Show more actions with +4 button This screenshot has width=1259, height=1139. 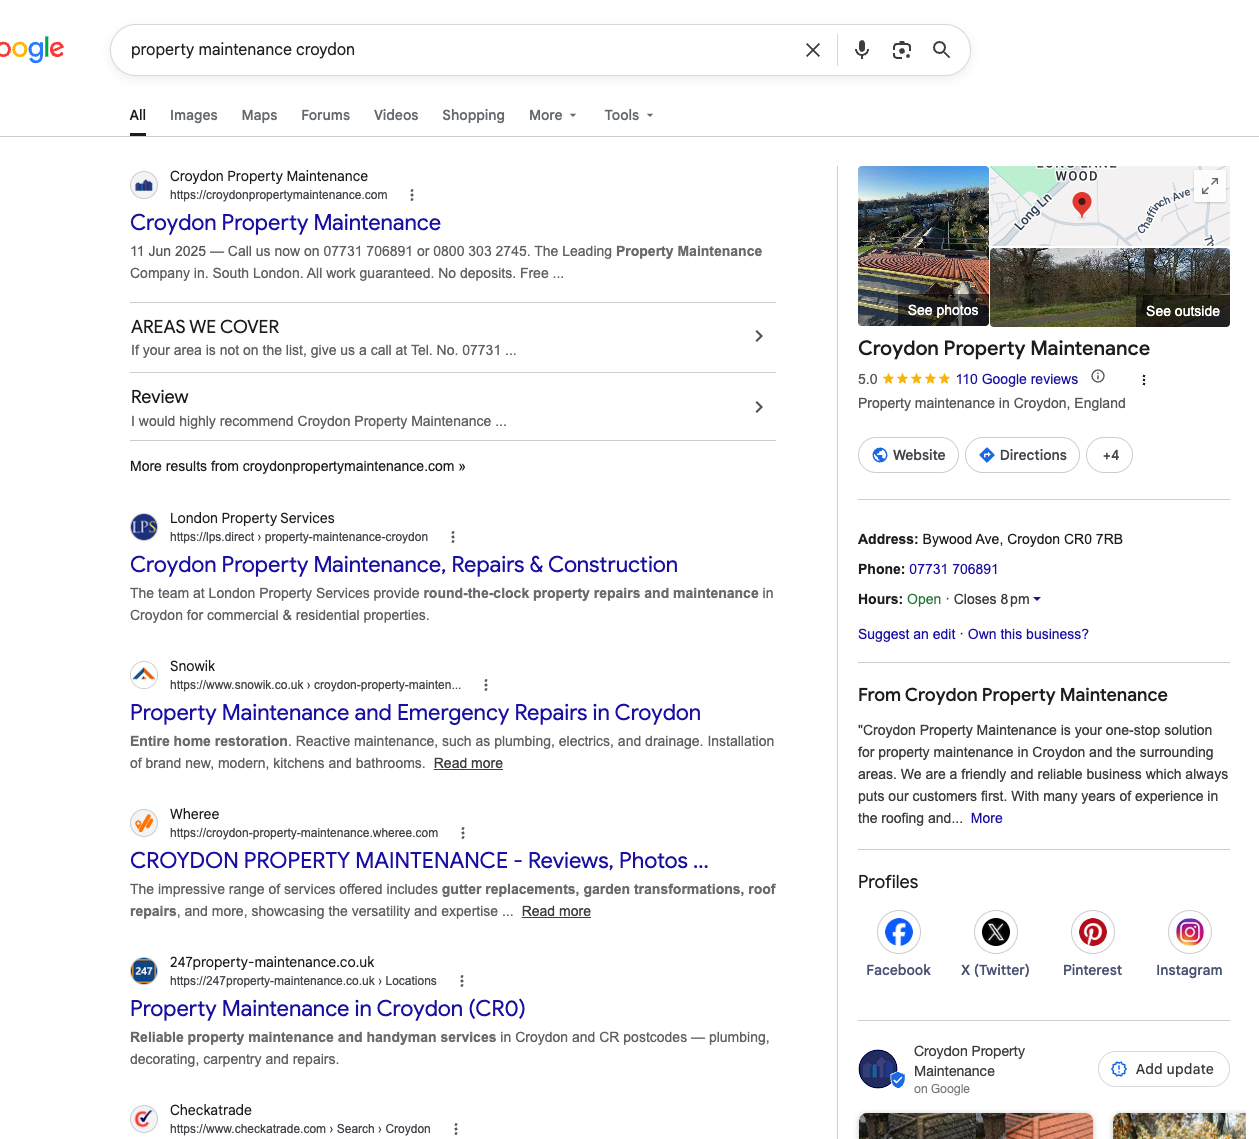coord(1110,455)
